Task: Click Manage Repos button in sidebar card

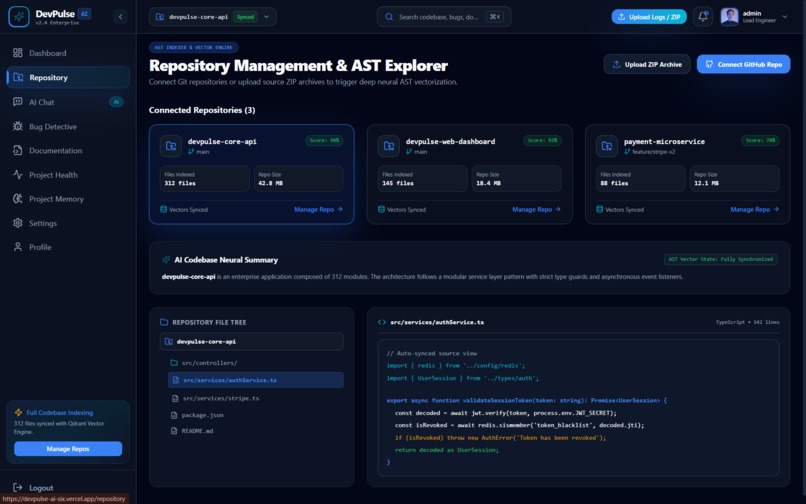Action: 68,449
